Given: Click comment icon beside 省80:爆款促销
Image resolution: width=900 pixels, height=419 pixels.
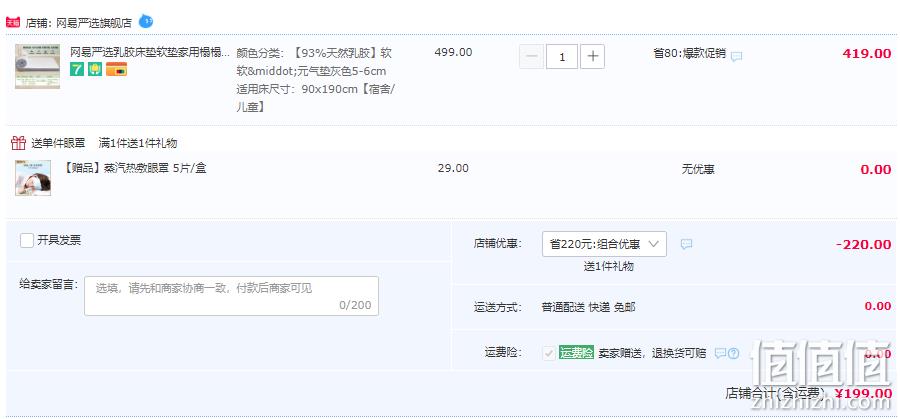Looking at the screenshot, I should pyautogui.click(x=737, y=56).
